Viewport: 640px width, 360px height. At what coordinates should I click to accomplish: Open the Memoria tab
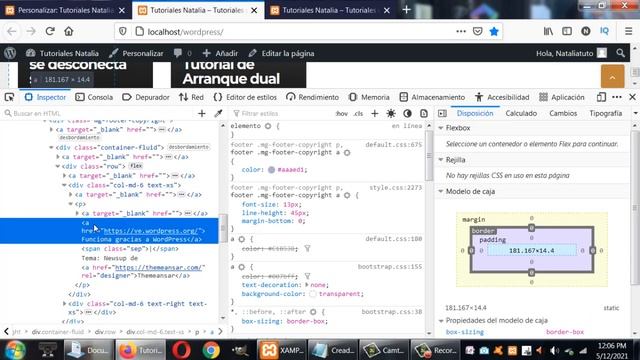click(369, 97)
